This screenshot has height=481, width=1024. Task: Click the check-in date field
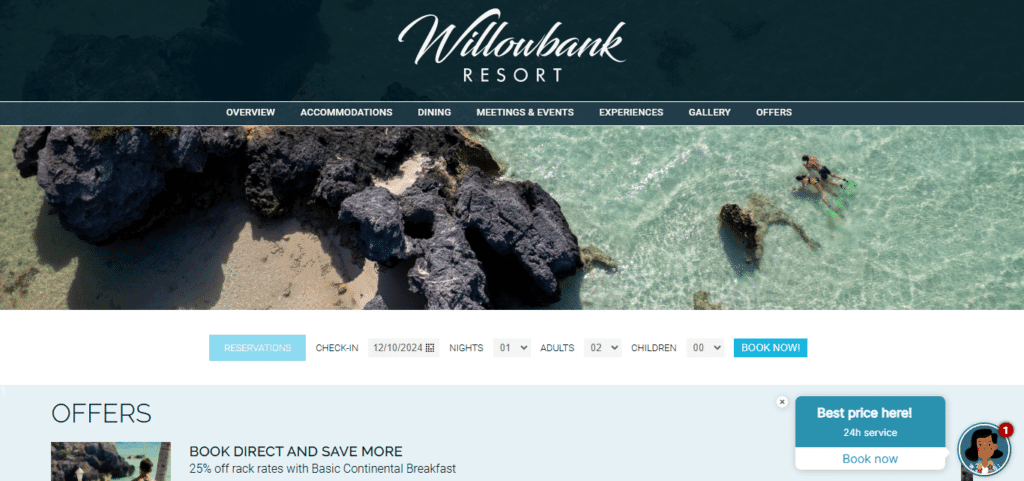[403, 348]
